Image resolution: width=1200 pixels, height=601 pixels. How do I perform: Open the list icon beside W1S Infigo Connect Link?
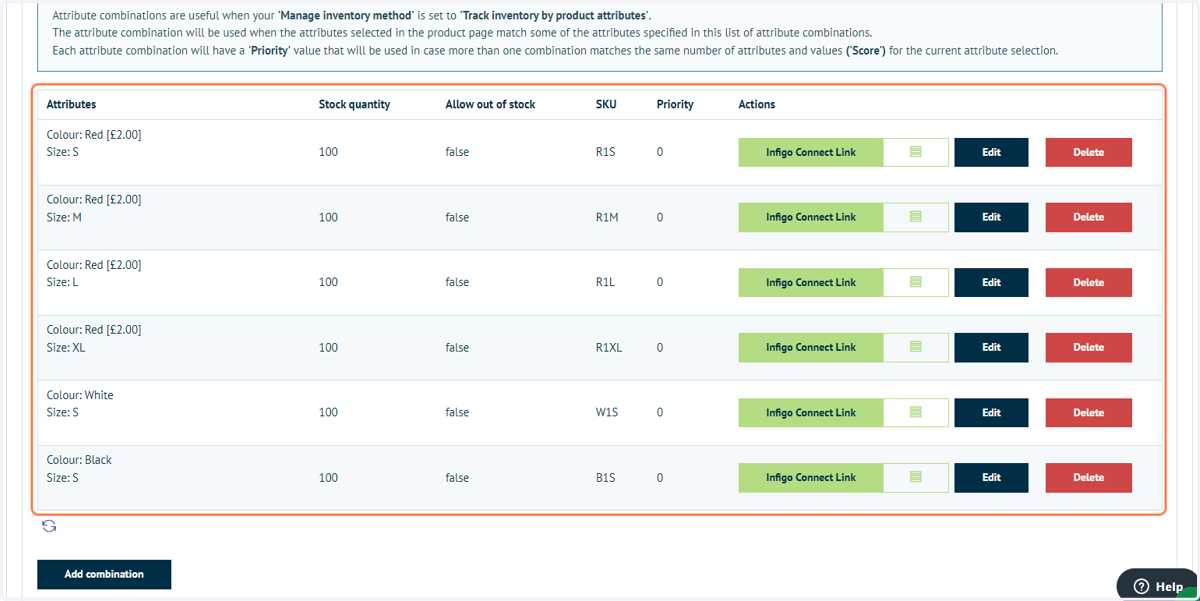tap(916, 412)
